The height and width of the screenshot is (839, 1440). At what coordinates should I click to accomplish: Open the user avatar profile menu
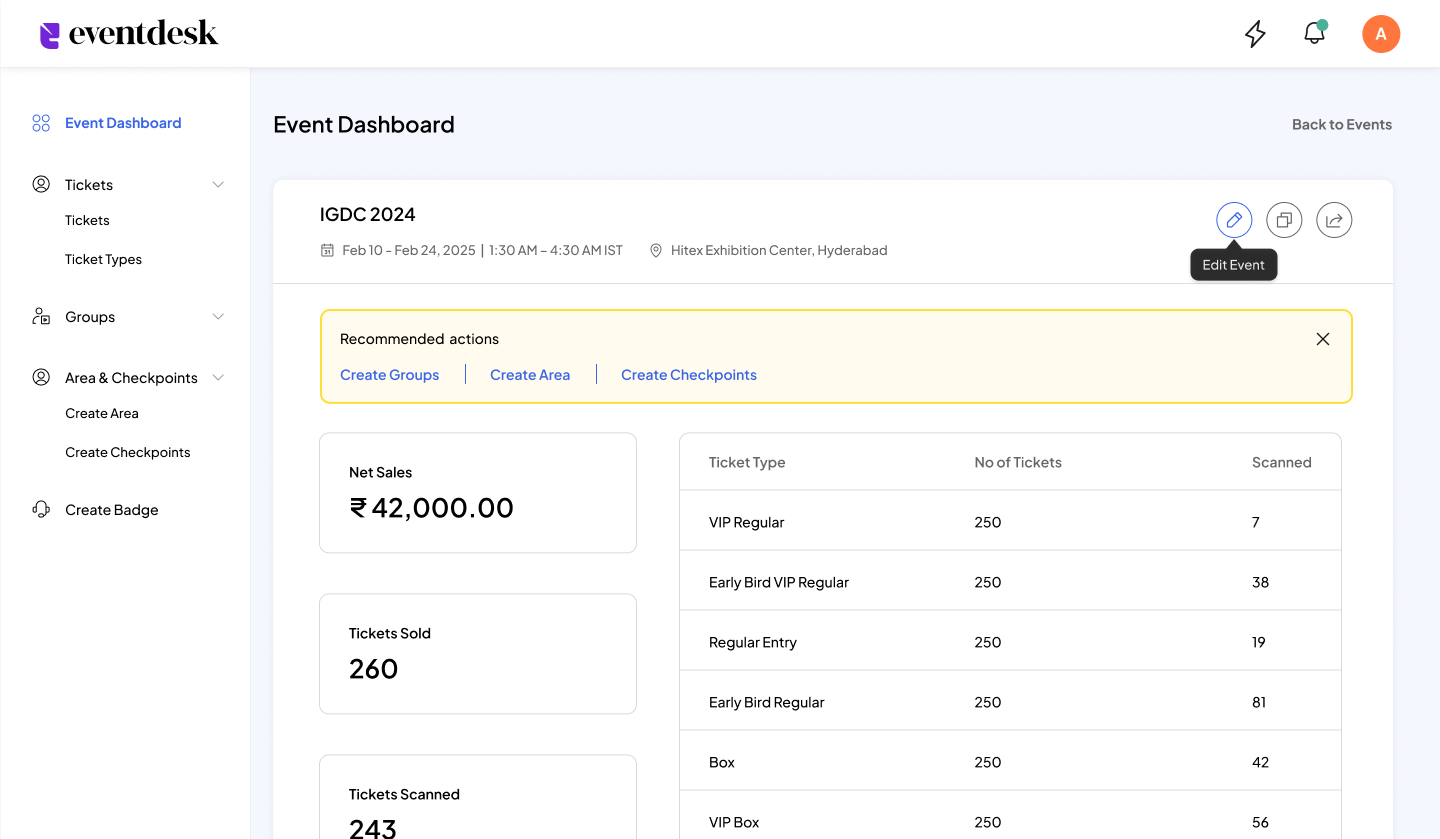point(1381,34)
